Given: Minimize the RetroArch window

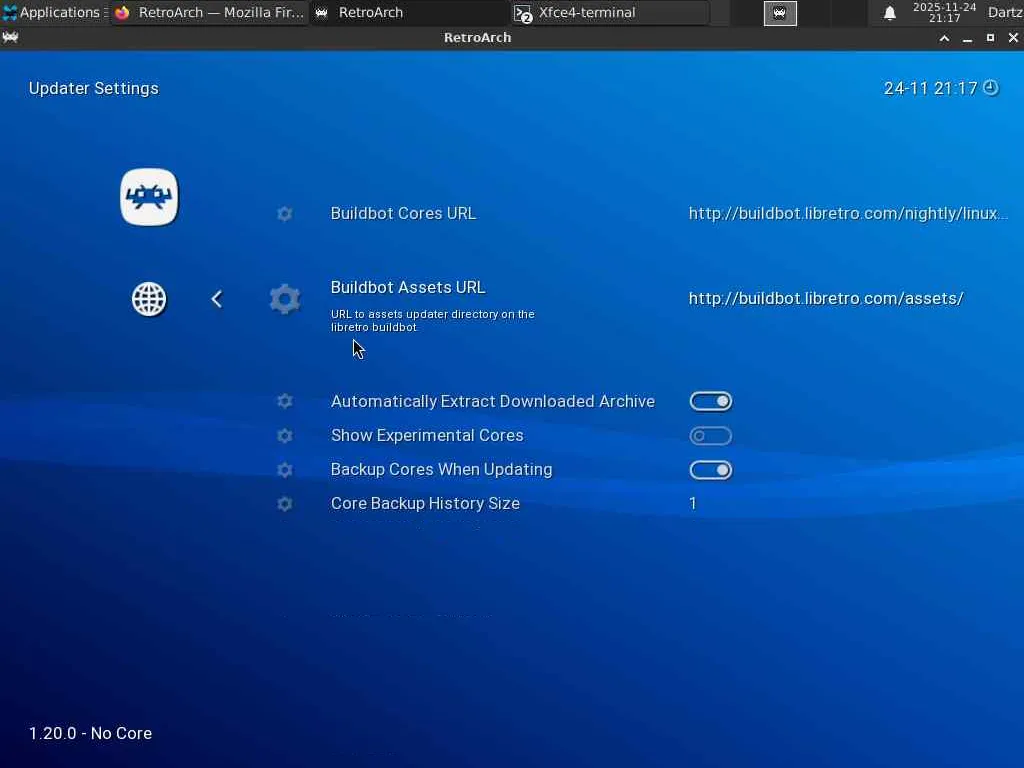Looking at the screenshot, I should (x=967, y=39).
